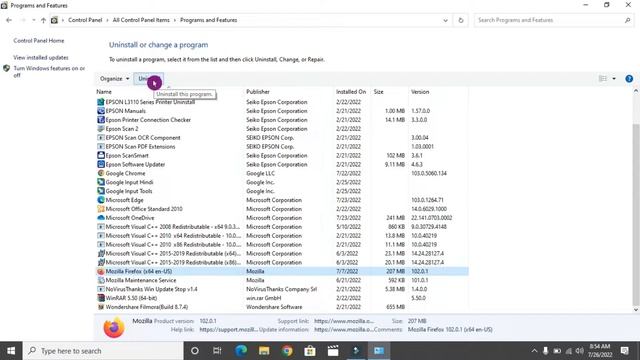Open the Cortana circle in taskbar
Viewport: 640px width, 360px height.
coord(195,351)
